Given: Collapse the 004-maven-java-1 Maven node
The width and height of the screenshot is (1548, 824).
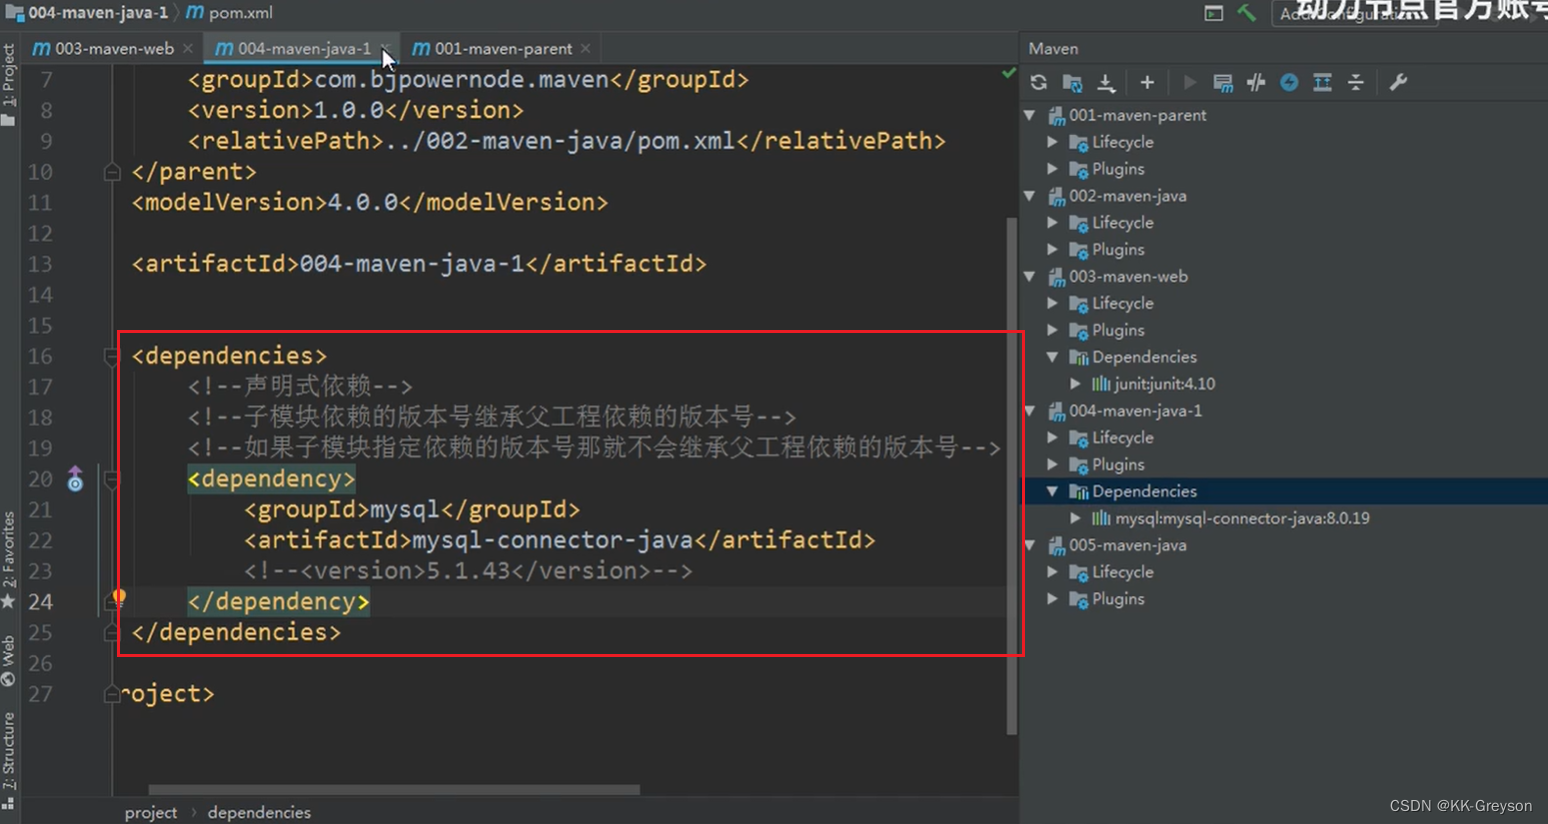Looking at the screenshot, I should 1030,411.
